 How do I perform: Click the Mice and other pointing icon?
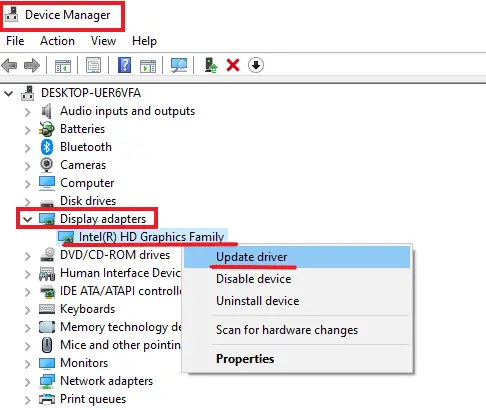[47, 345]
